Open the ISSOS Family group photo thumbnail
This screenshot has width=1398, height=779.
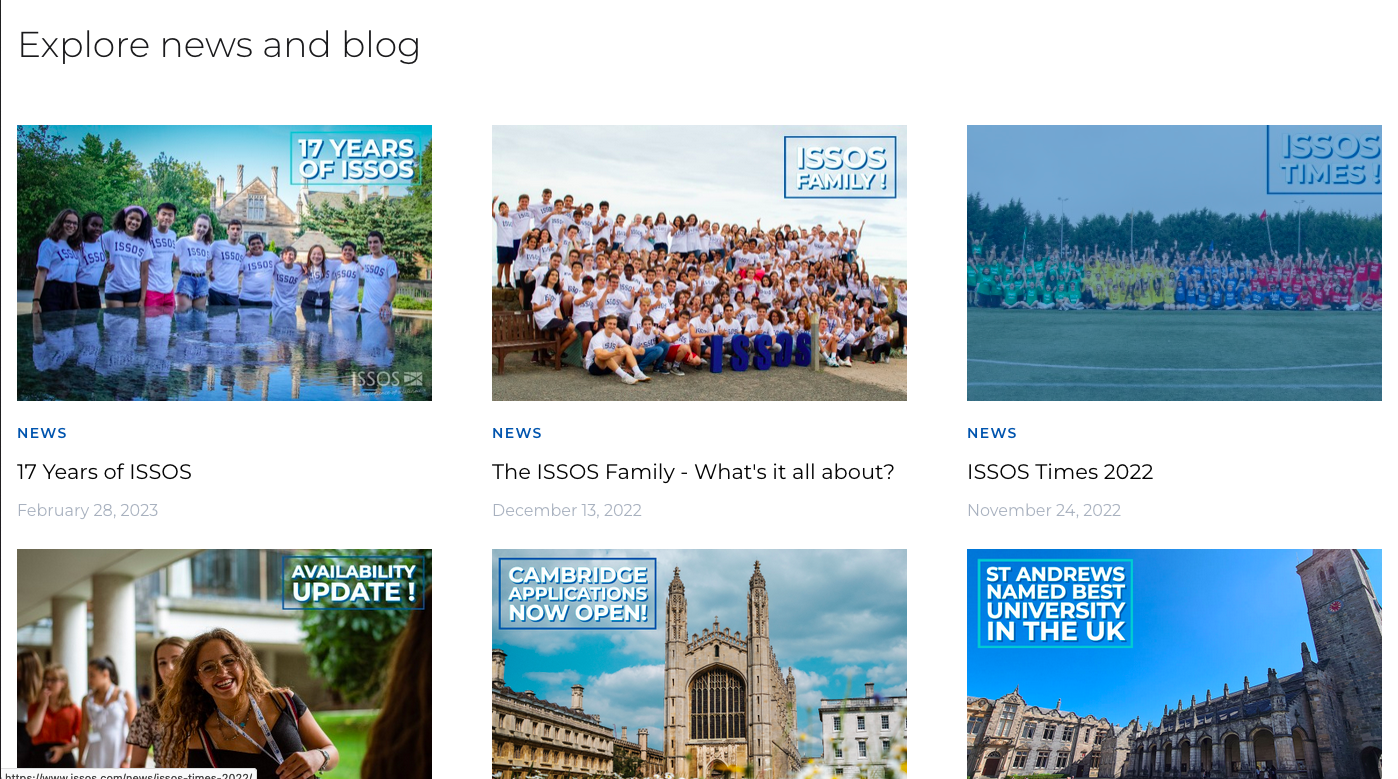tap(699, 263)
